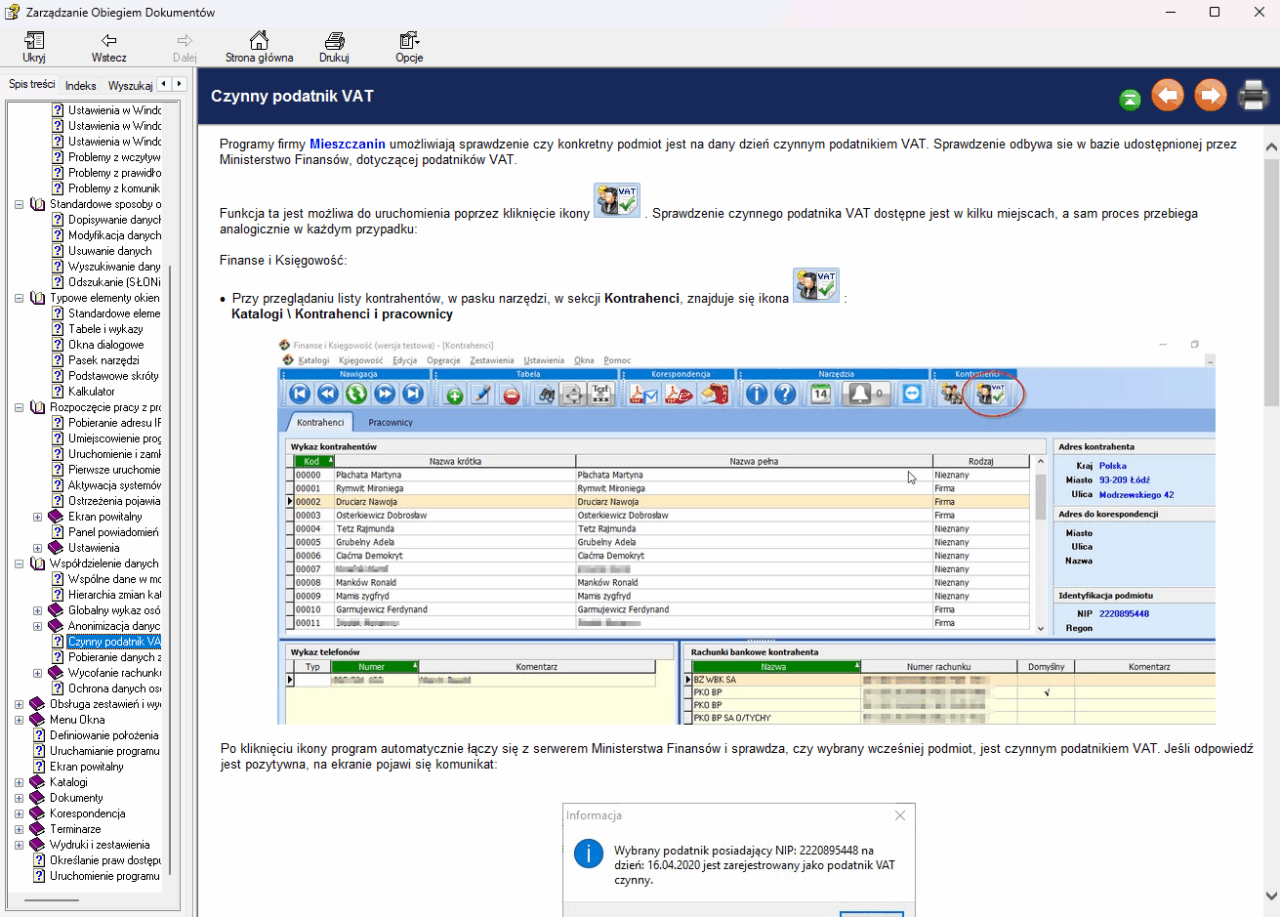Select the 'Tabele i wykazy' topic

(106, 329)
